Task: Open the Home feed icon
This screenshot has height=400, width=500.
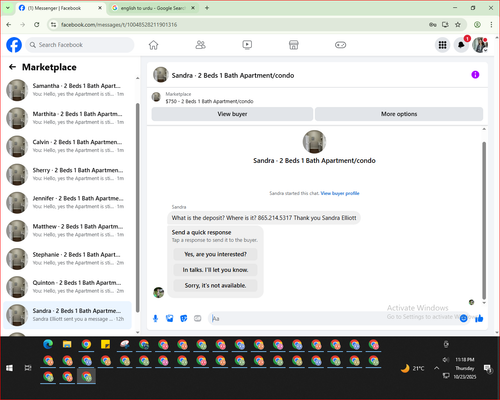Action: click(153, 45)
